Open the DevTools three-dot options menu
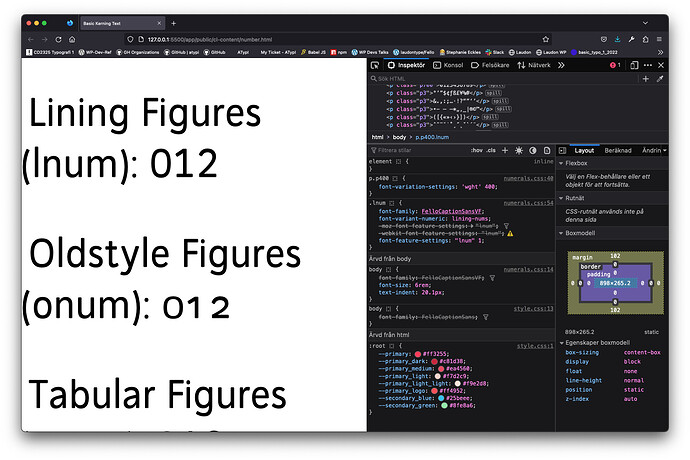Screen dimensions: 690x460 click(x=646, y=65)
